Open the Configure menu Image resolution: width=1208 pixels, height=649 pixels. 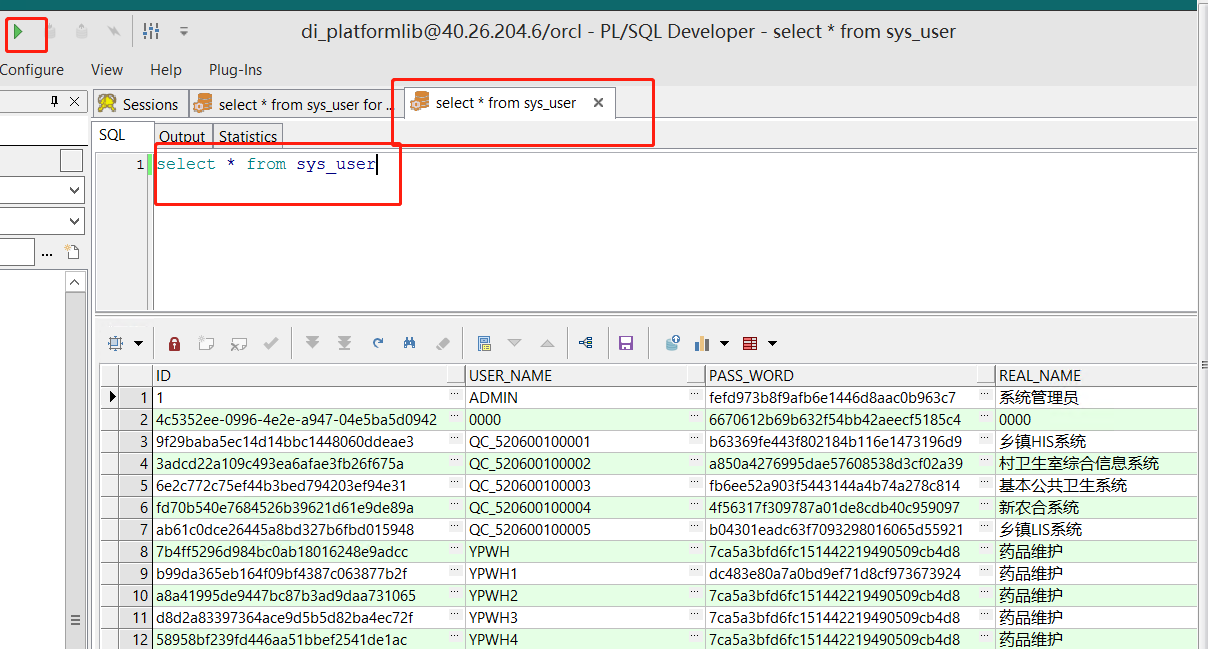click(31, 70)
